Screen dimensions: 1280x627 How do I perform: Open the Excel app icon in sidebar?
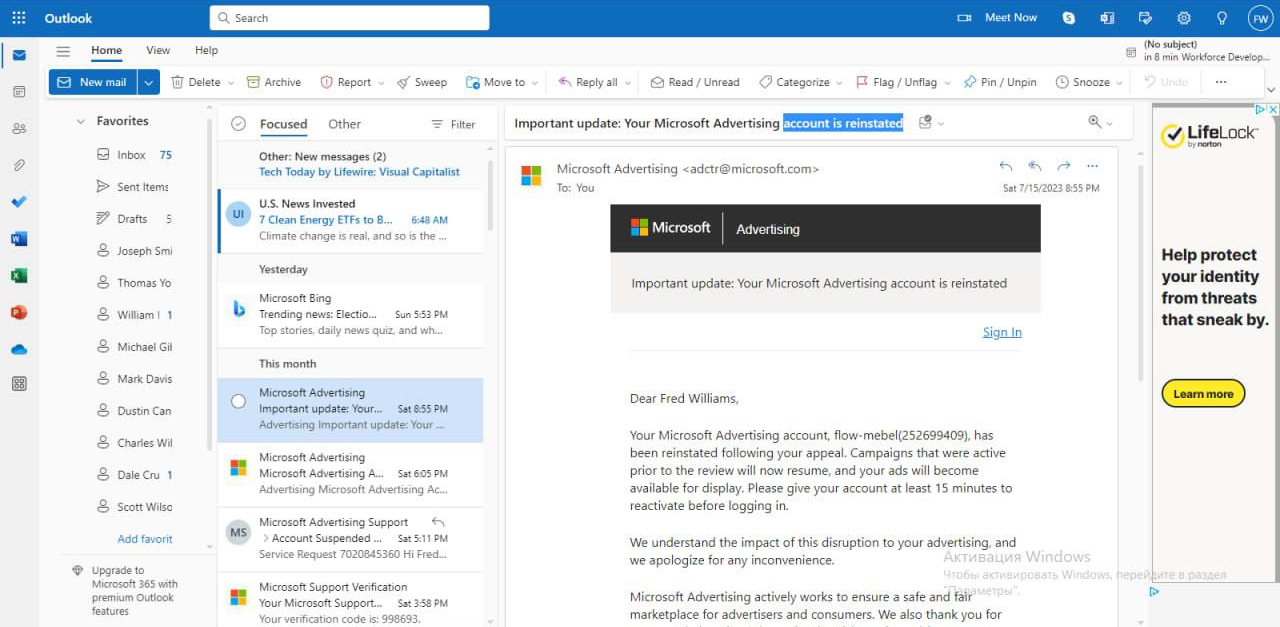(x=19, y=275)
